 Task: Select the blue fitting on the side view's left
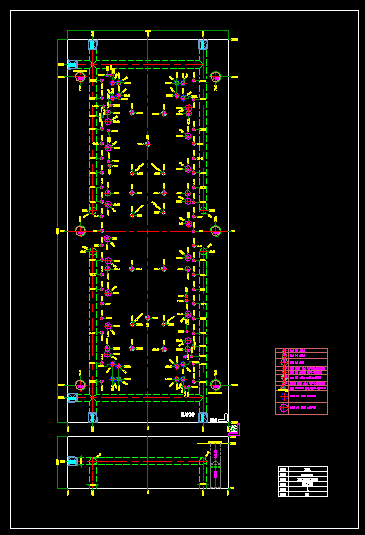[72, 461]
